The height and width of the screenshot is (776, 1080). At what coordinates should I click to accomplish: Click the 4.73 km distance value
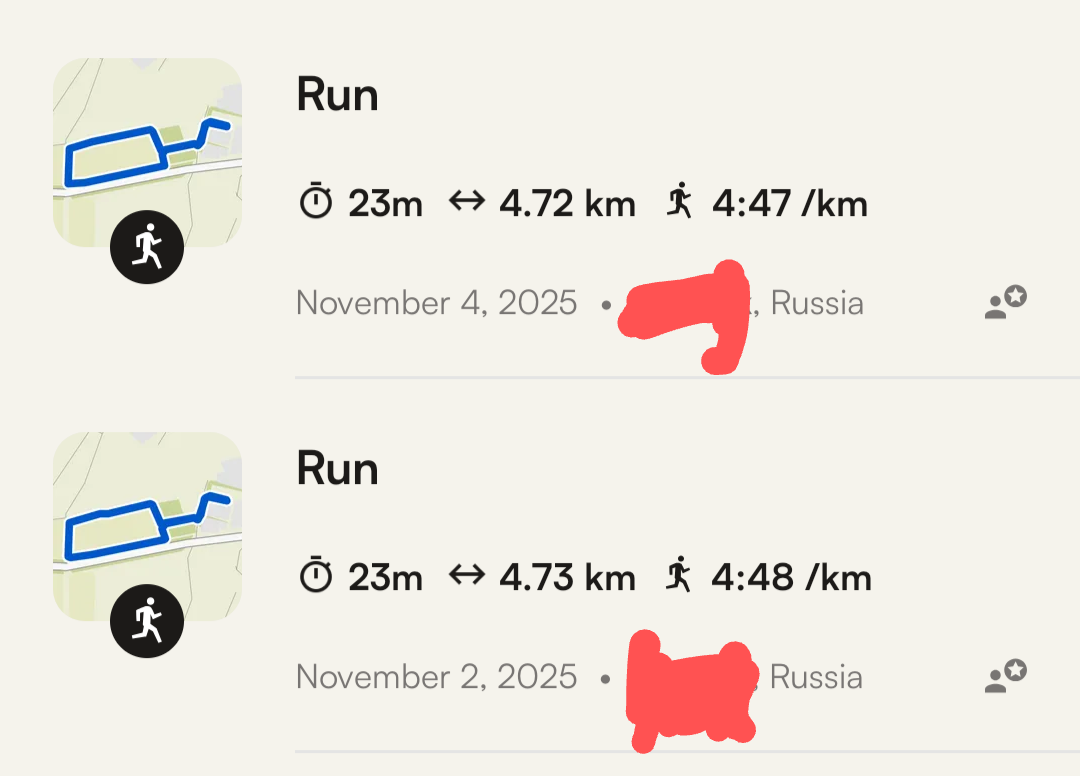(567, 578)
